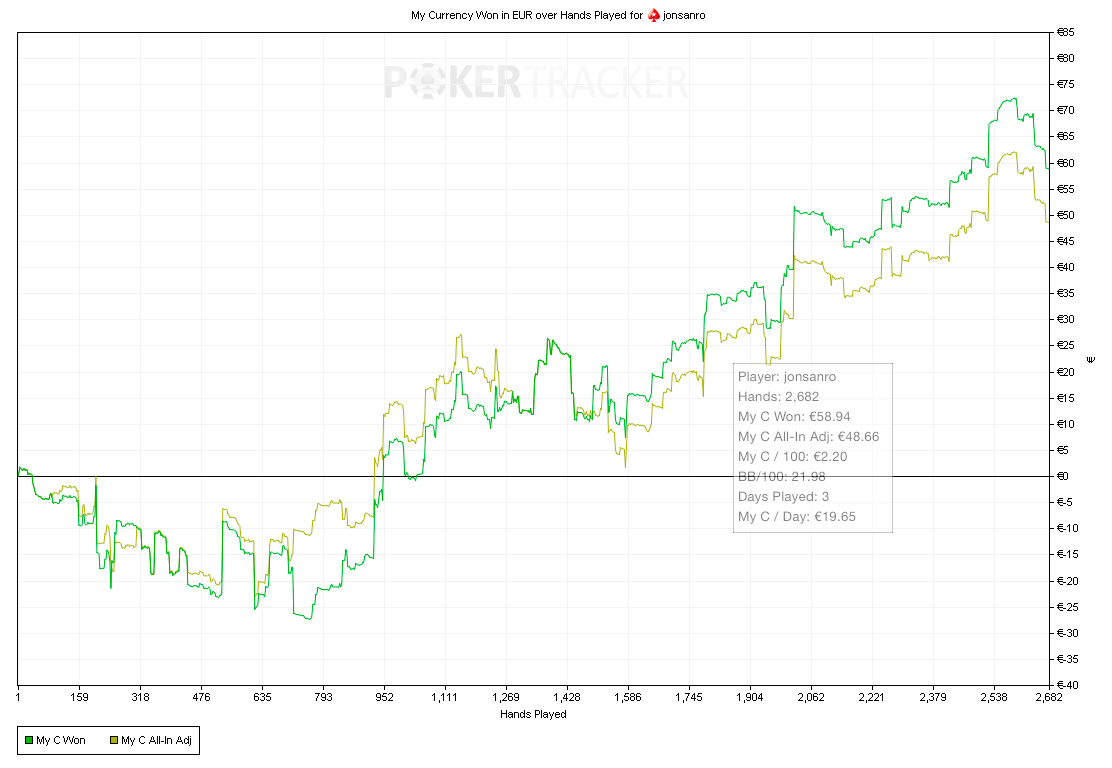
Task: Click the yellow My C All-In Adj swatch
Action: pos(114,740)
